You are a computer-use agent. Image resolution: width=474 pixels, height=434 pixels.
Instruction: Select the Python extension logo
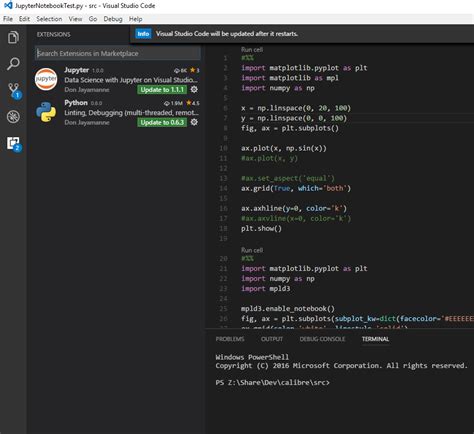click(x=46, y=112)
